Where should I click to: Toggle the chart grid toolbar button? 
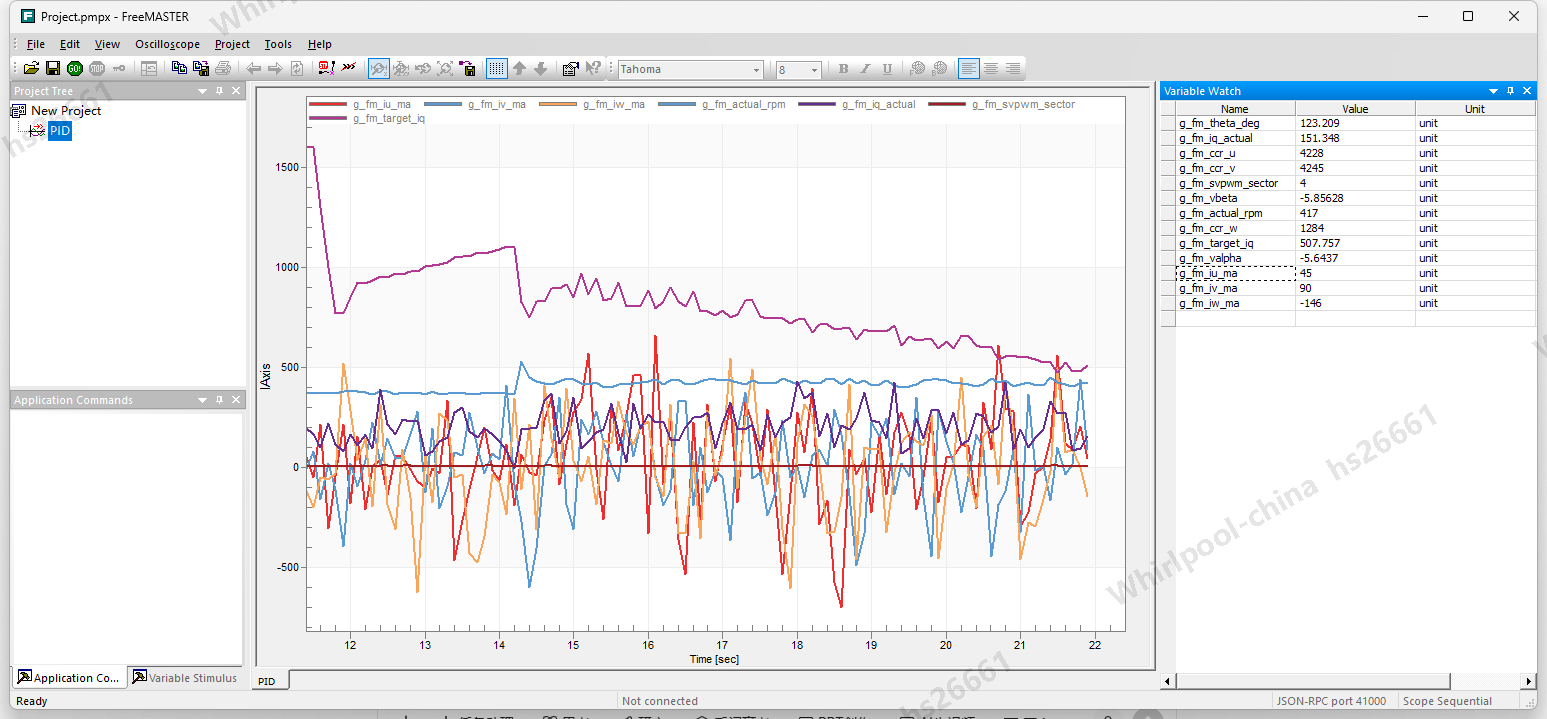(x=497, y=69)
